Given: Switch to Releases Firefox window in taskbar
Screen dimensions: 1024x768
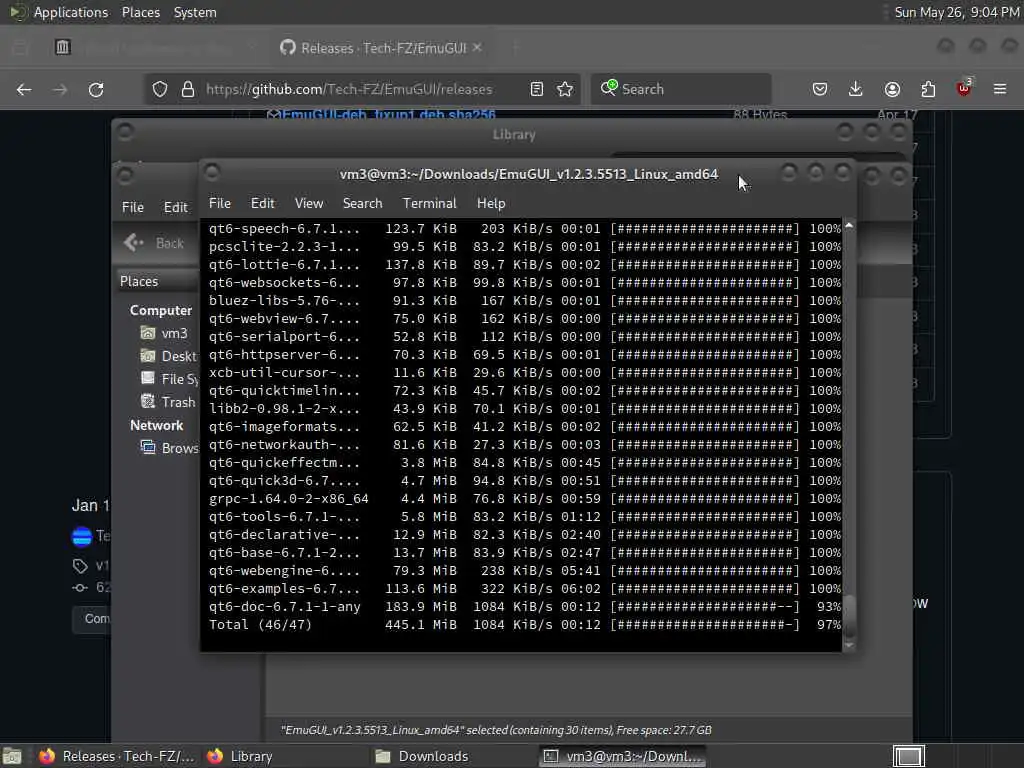Looking at the screenshot, I should (116, 756).
